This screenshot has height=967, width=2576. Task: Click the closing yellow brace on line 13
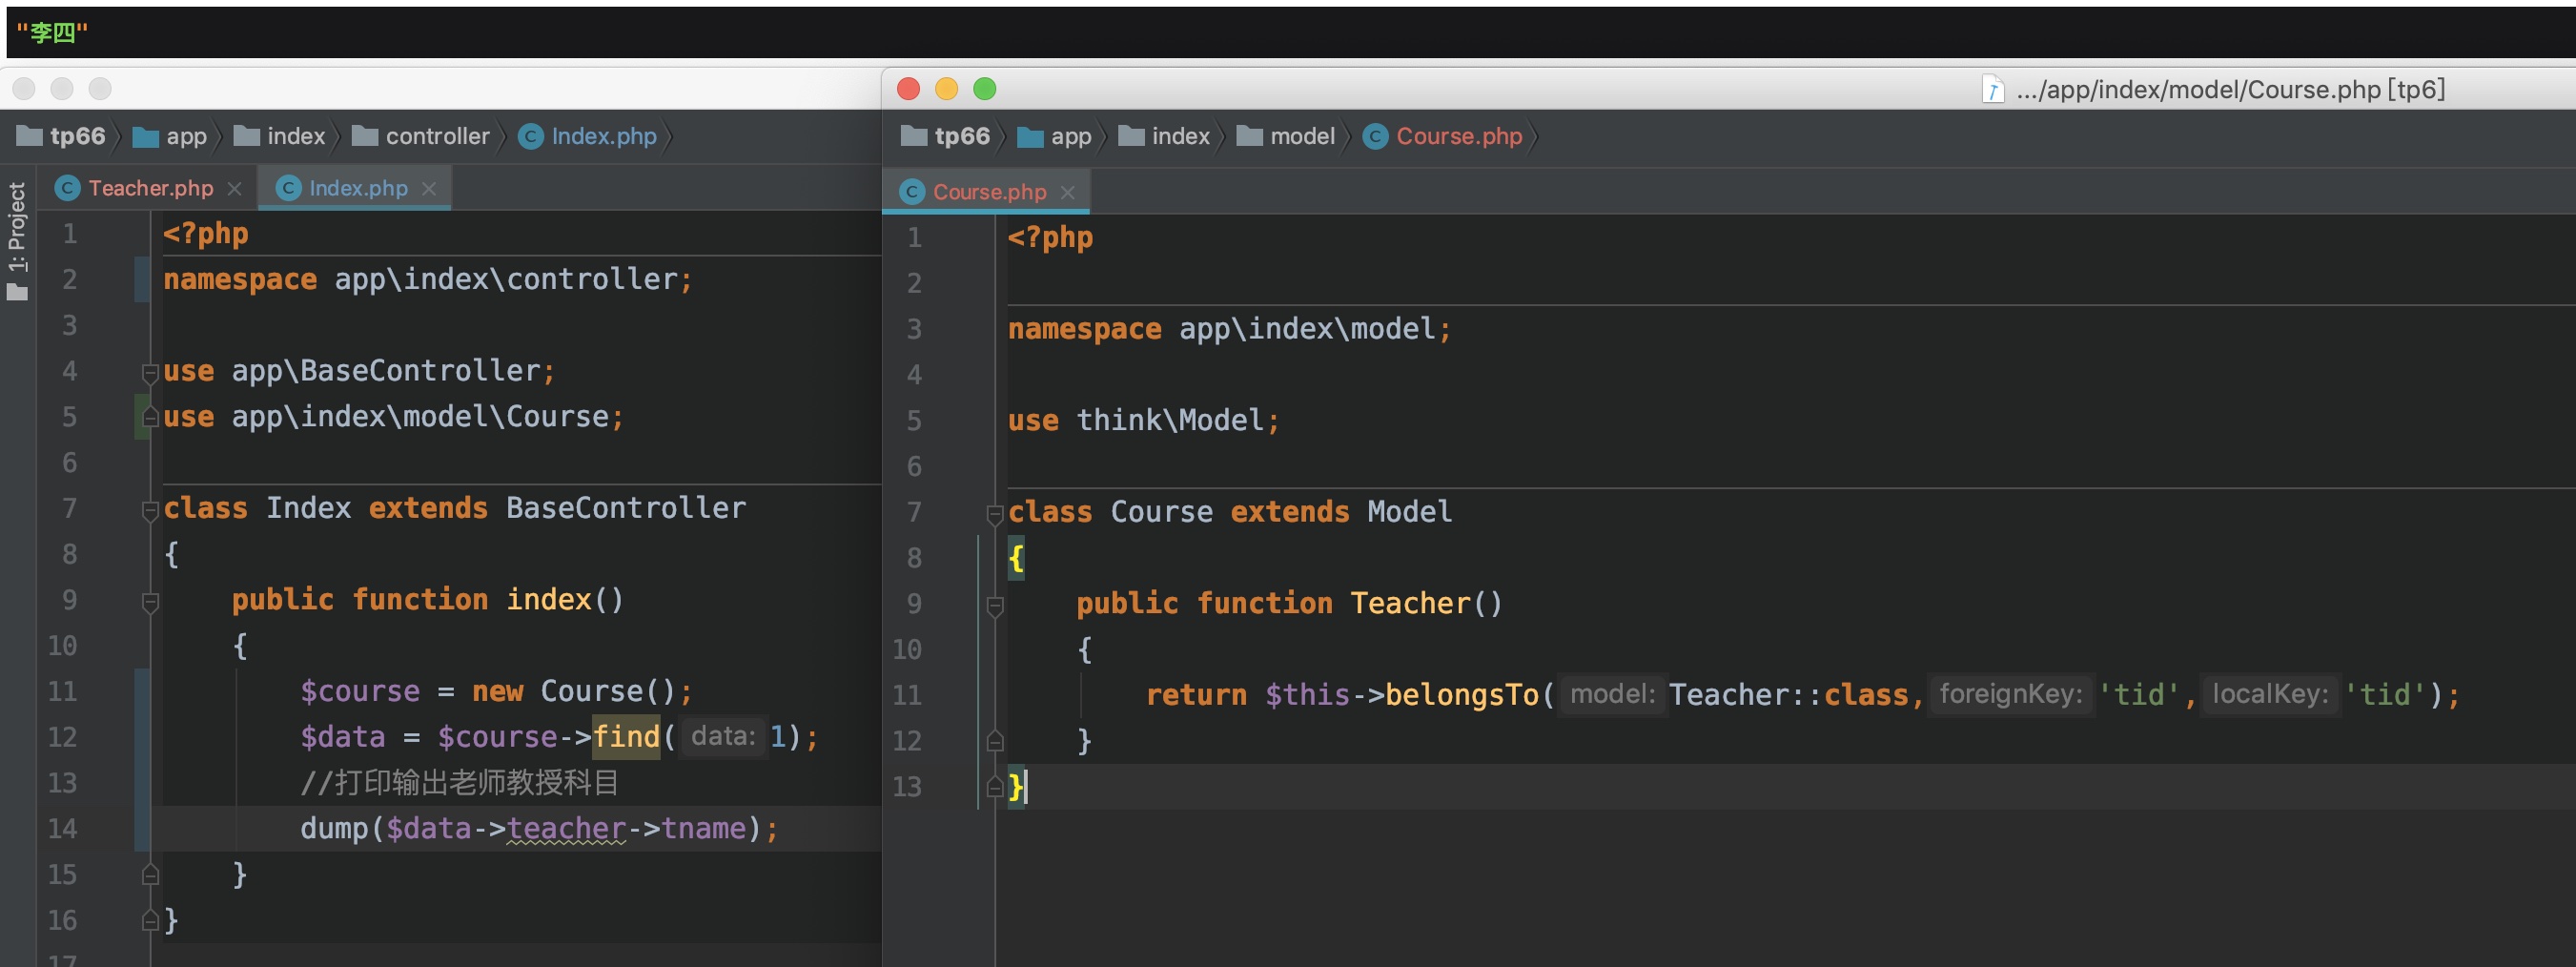coord(1015,787)
